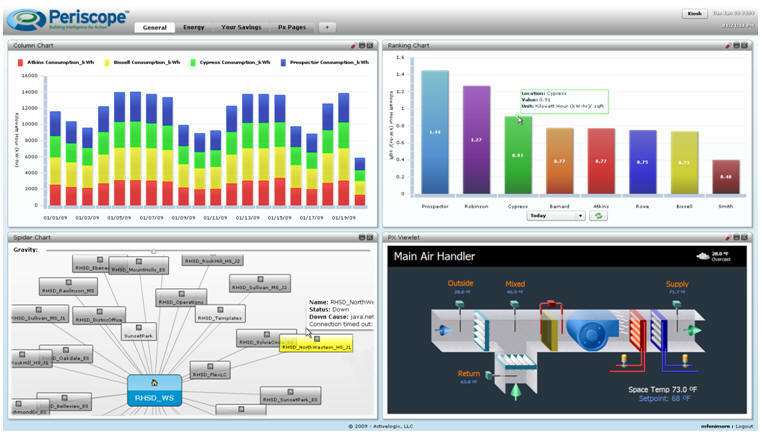The width and height of the screenshot is (762, 435).
Task: Click the green Cypress ranking bar
Action: [x=518, y=156]
